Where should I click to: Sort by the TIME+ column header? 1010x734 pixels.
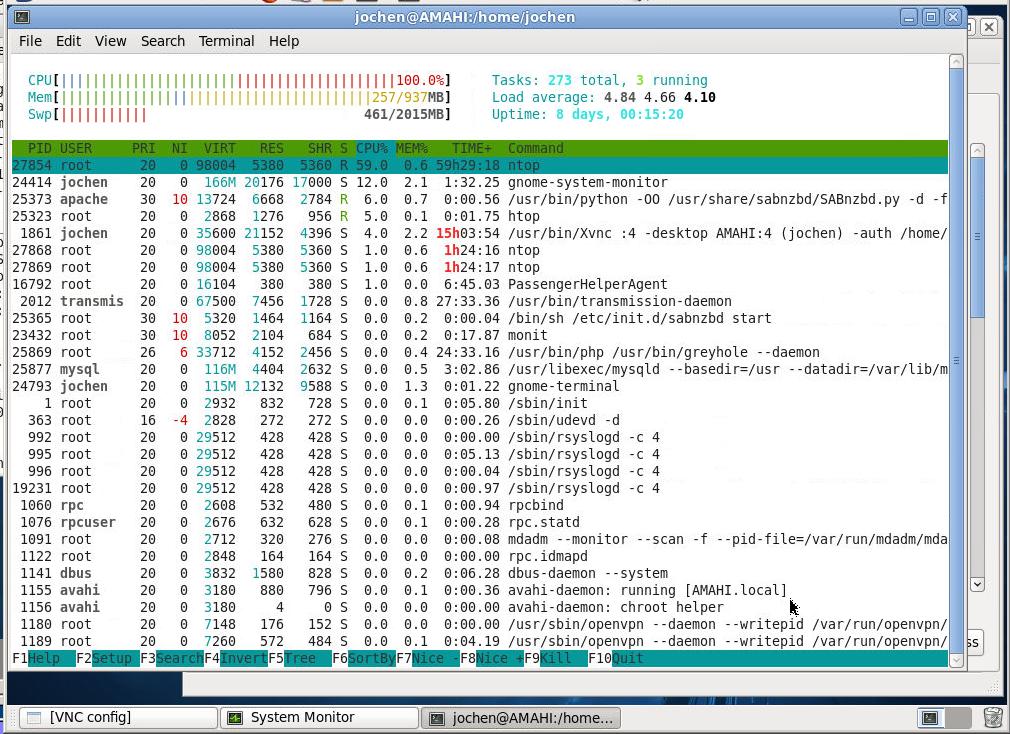[472, 148]
